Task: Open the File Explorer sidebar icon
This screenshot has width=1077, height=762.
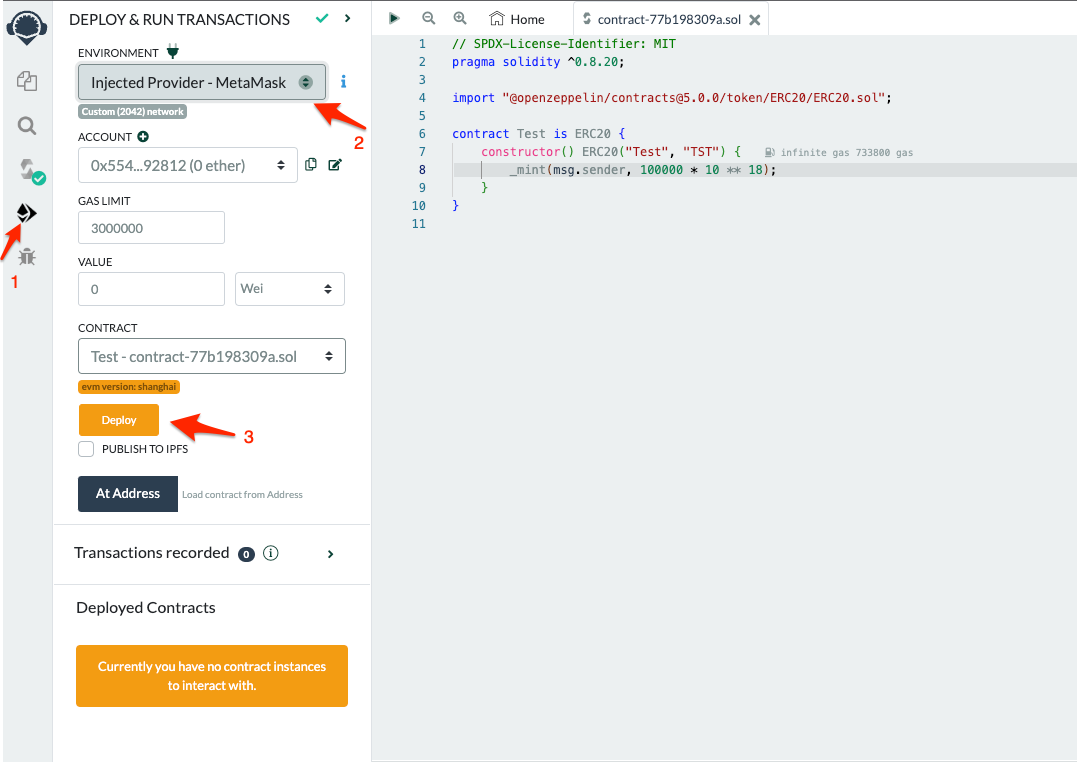Action: (27, 82)
